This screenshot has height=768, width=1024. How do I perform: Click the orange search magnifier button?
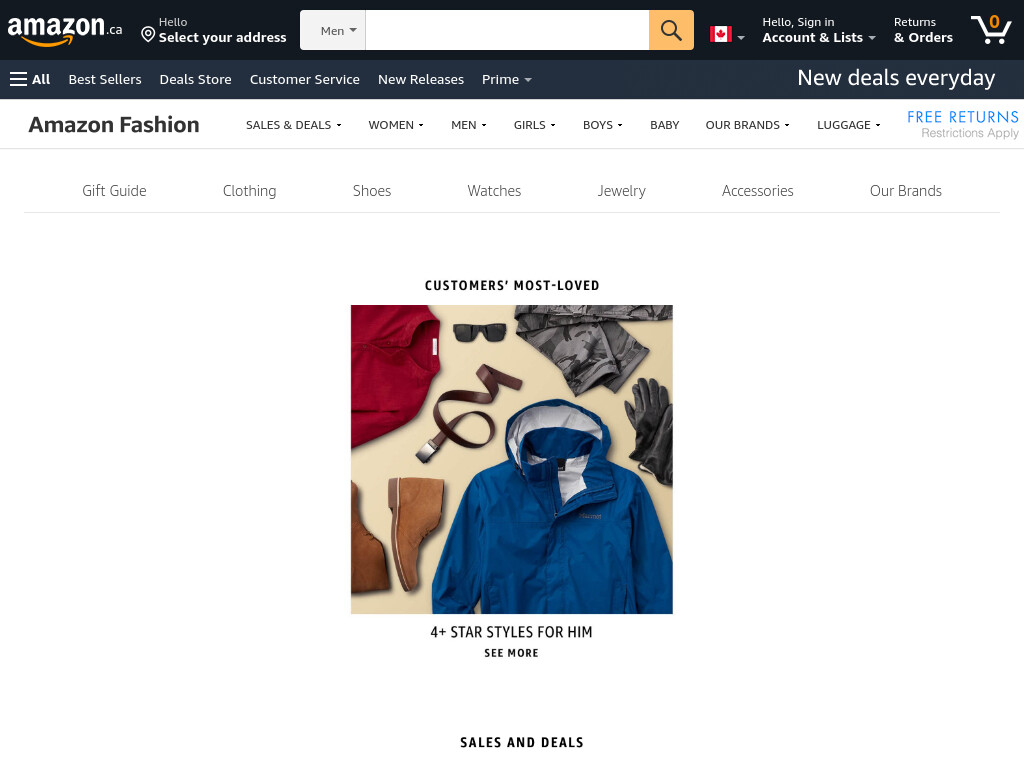coord(671,30)
